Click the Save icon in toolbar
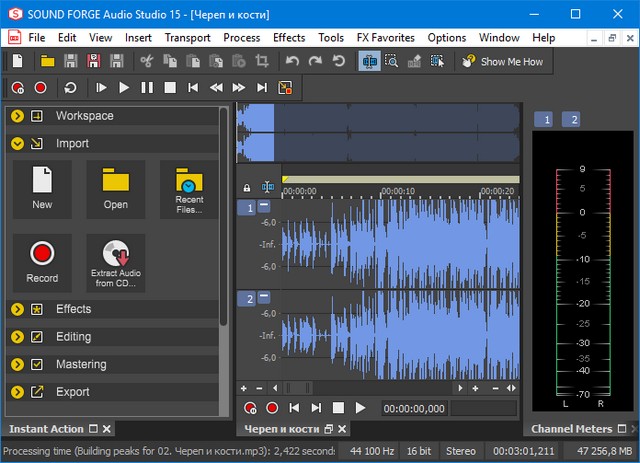This screenshot has height=463, width=640. (72, 62)
